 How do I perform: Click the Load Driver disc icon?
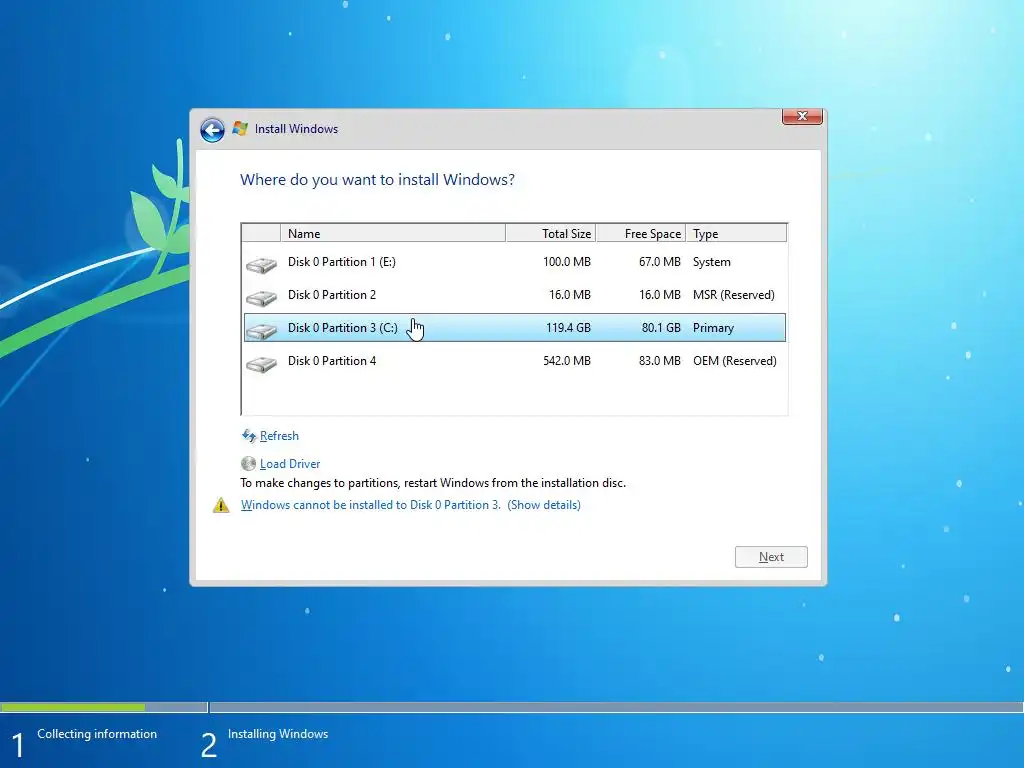pos(248,464)
